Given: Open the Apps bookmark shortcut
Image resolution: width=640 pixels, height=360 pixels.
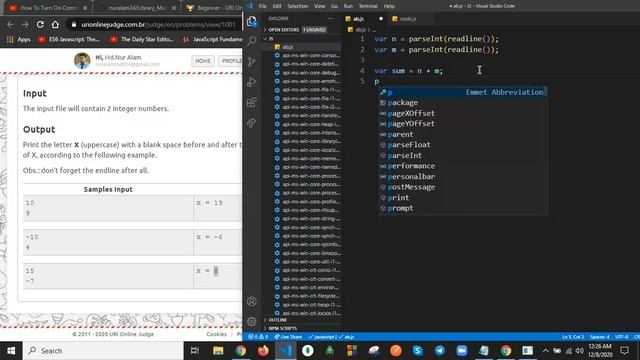Looking at the screenshot, I should tap(19, 39).
